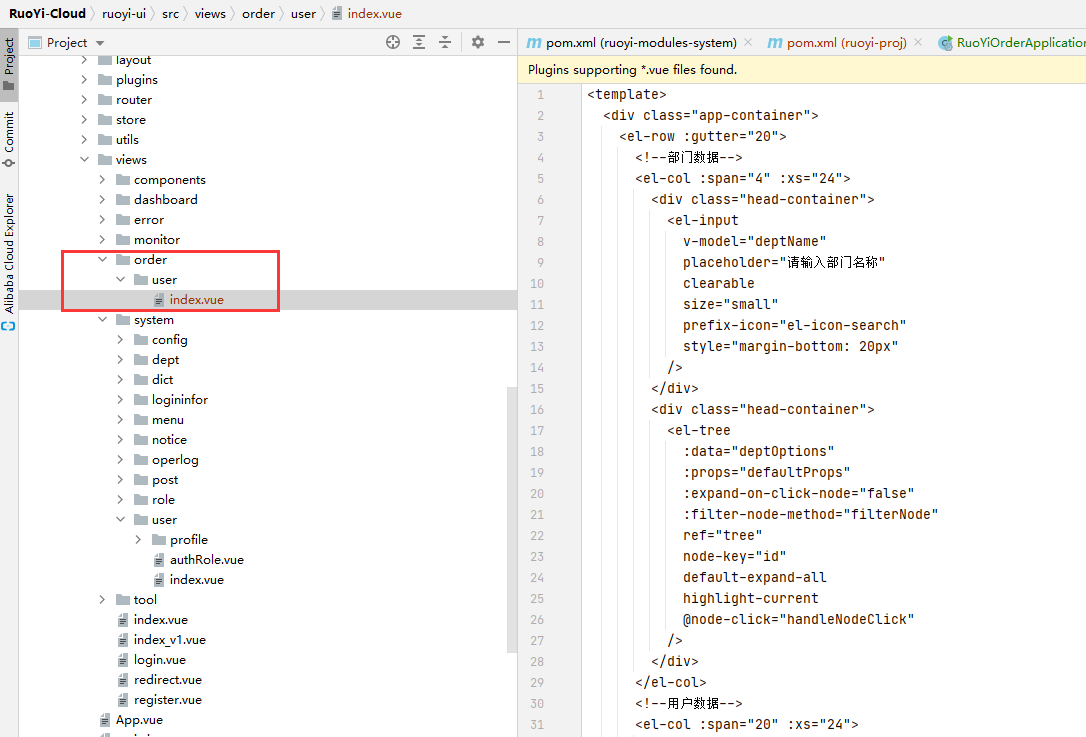The height and width of the screenshot is (737, 1086).
Task: Click the Collapse All icon in Project panel
Action: click(445, 42)
